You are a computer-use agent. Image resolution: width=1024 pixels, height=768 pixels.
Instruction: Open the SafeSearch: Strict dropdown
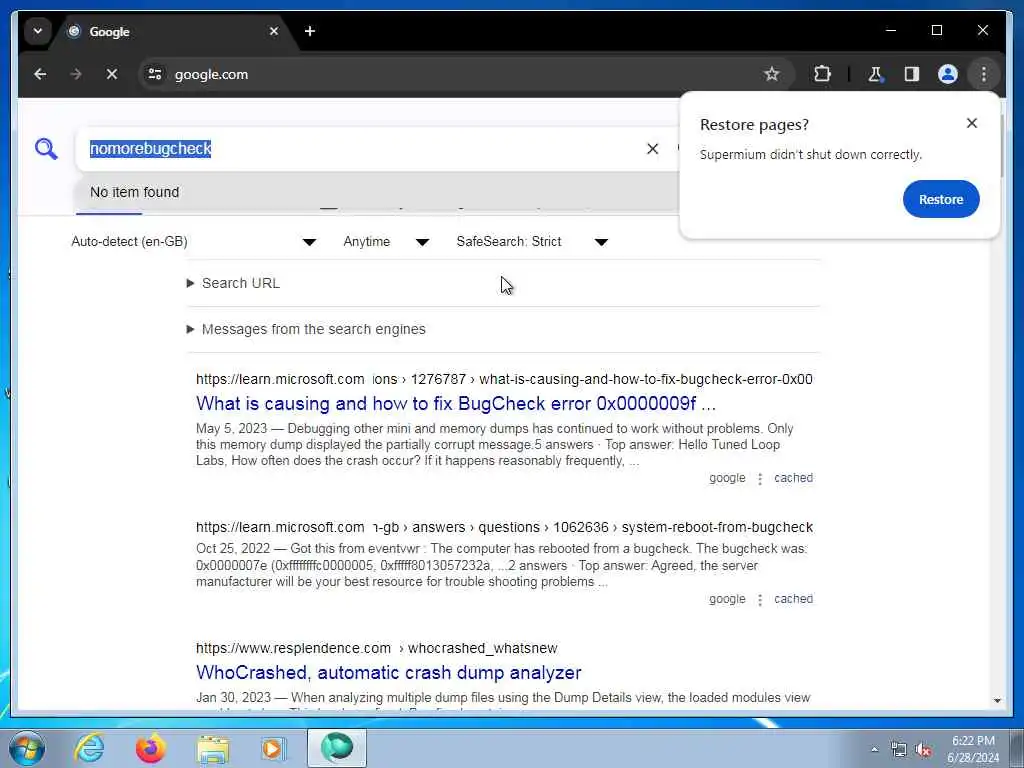tap(532, 242)
